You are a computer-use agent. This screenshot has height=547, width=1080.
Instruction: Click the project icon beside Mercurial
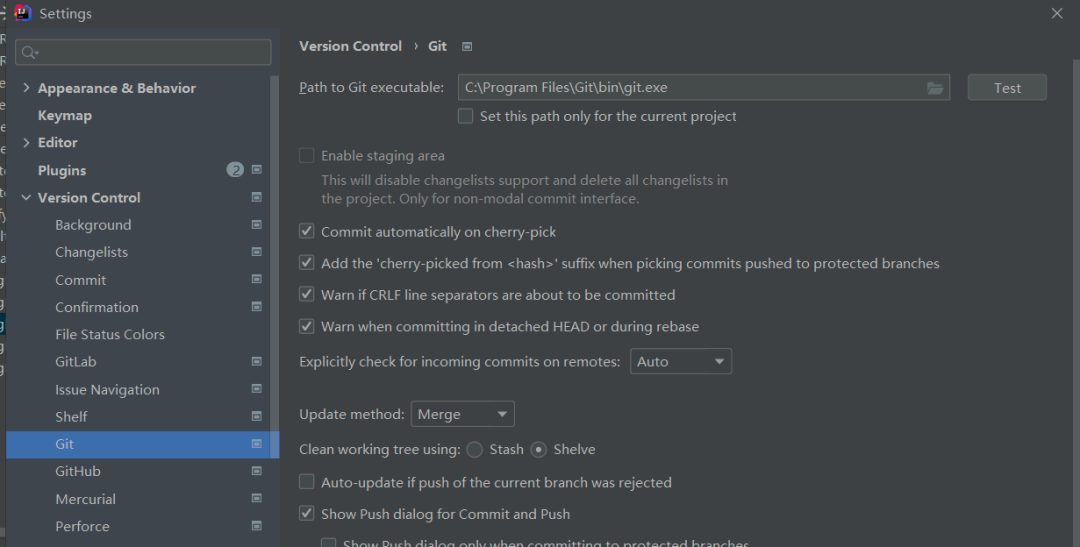click(257, 498)
